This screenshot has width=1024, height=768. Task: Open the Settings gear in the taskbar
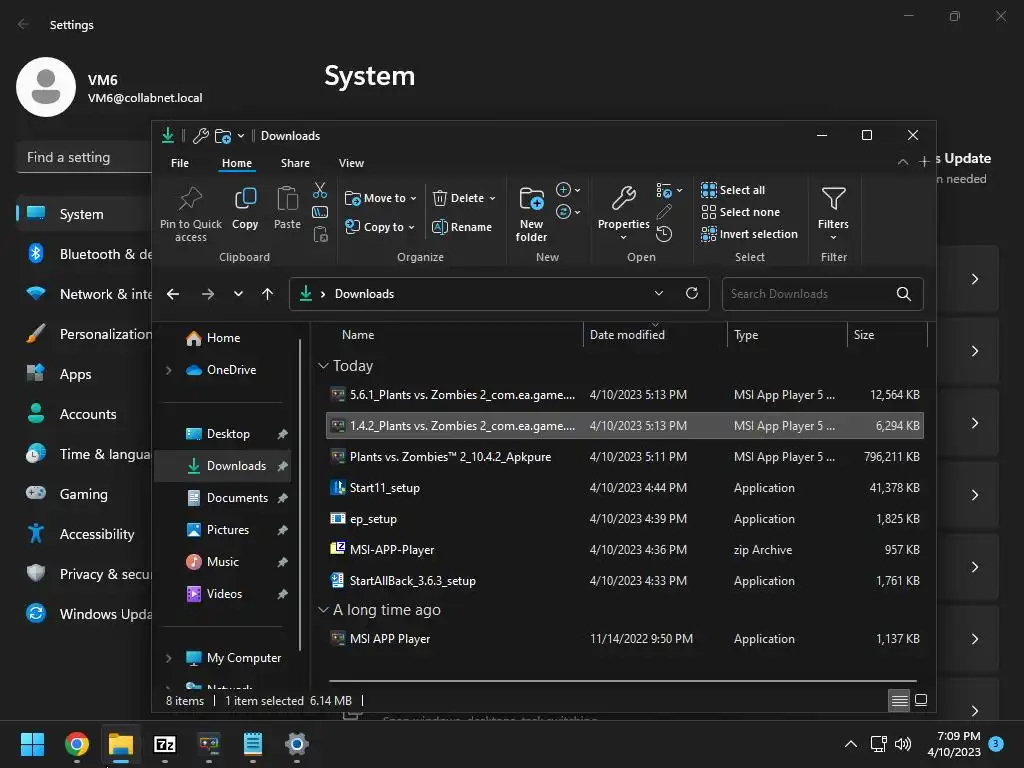(296, 744)
